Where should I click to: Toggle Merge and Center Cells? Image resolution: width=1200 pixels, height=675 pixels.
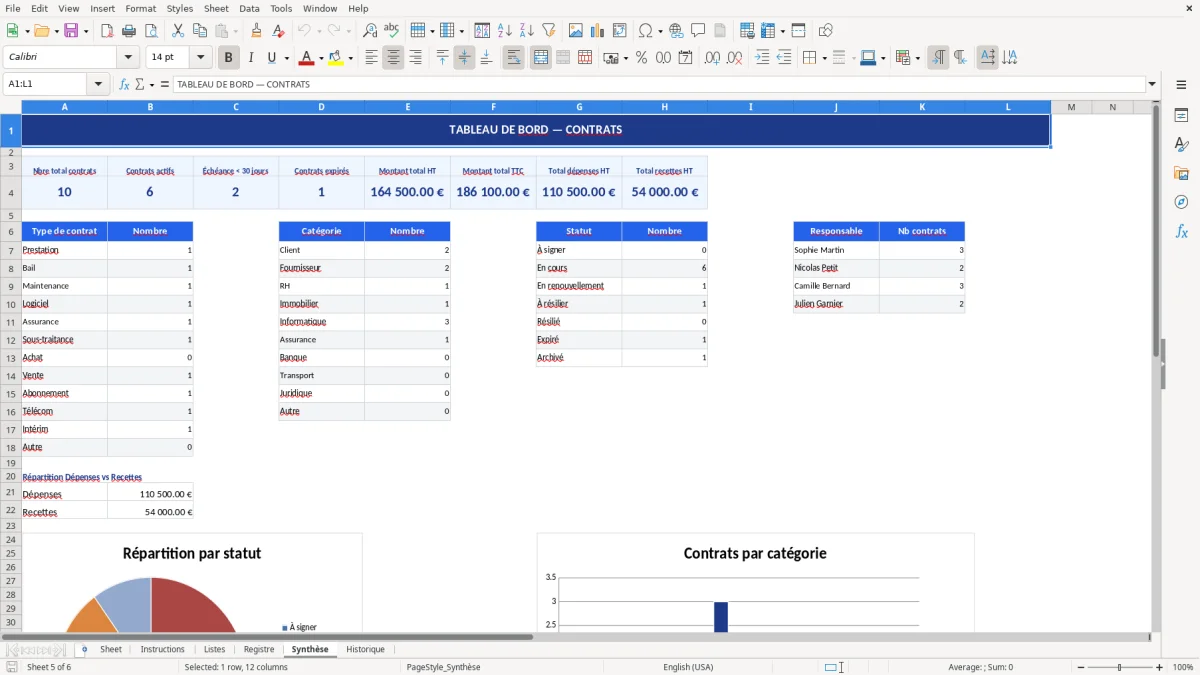point(540,58)
